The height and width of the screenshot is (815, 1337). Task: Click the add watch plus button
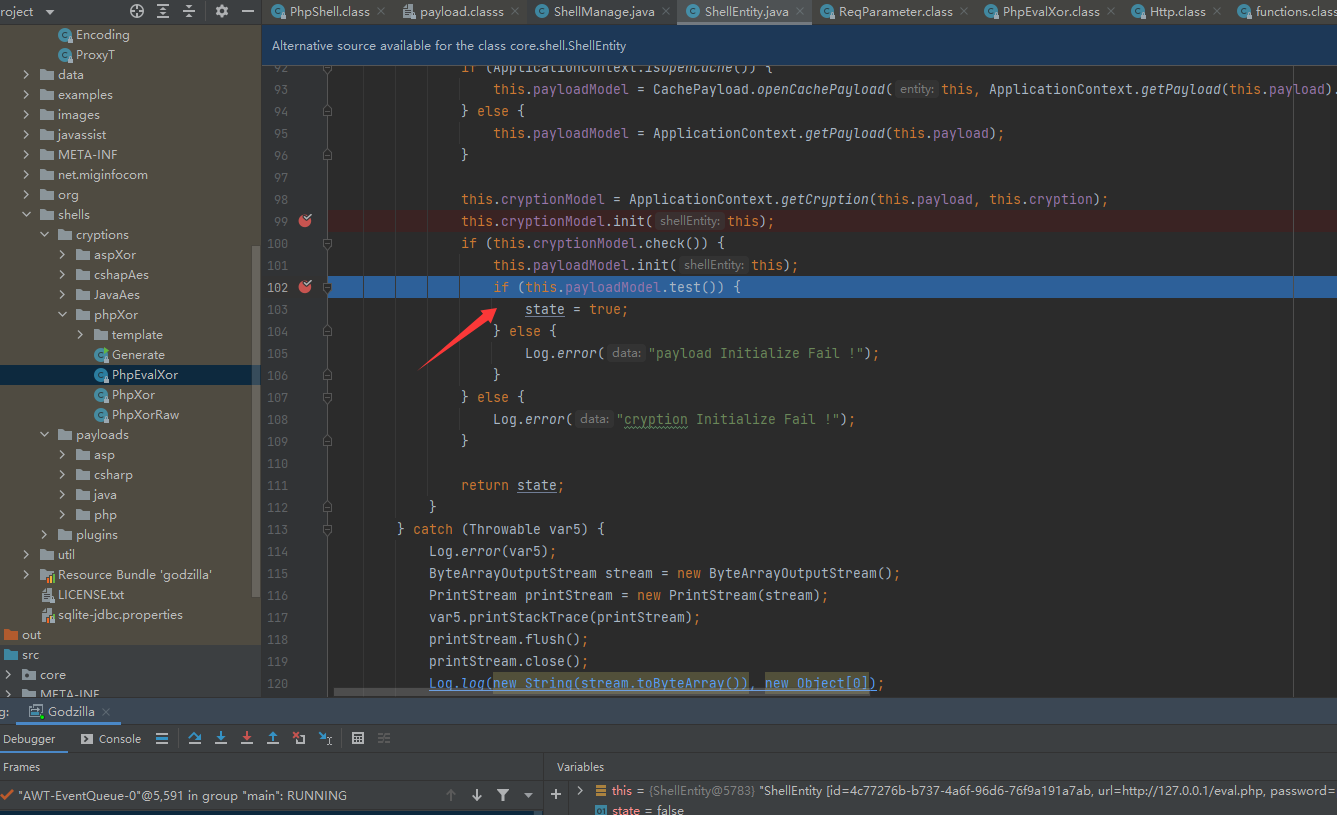(x=556, y=794)
